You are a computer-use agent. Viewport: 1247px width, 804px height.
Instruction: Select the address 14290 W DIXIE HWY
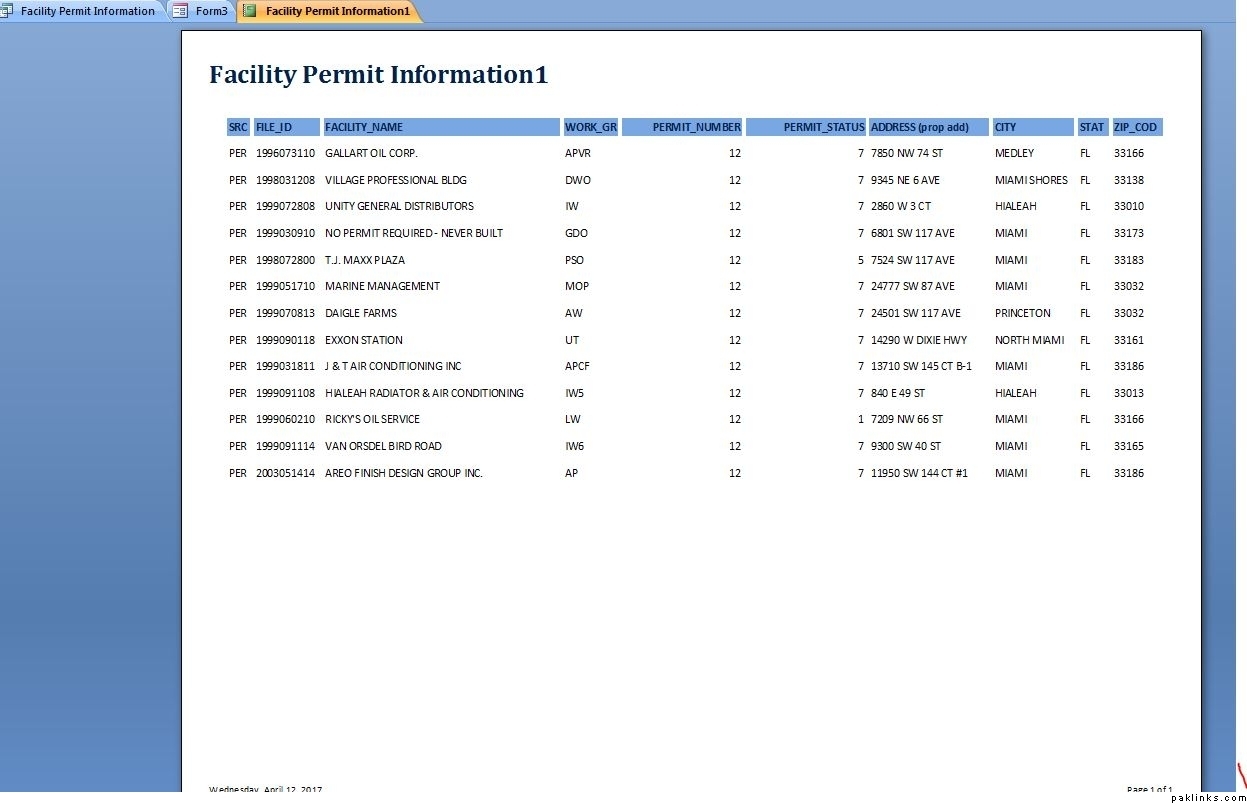[x=919, y=340]
